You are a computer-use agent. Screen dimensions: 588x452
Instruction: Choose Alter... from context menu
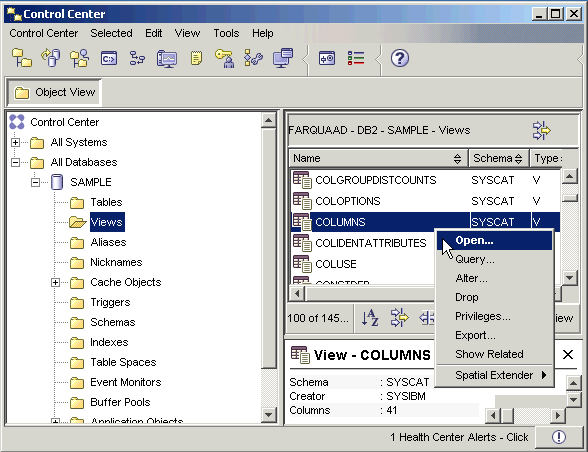click(494, 278)
